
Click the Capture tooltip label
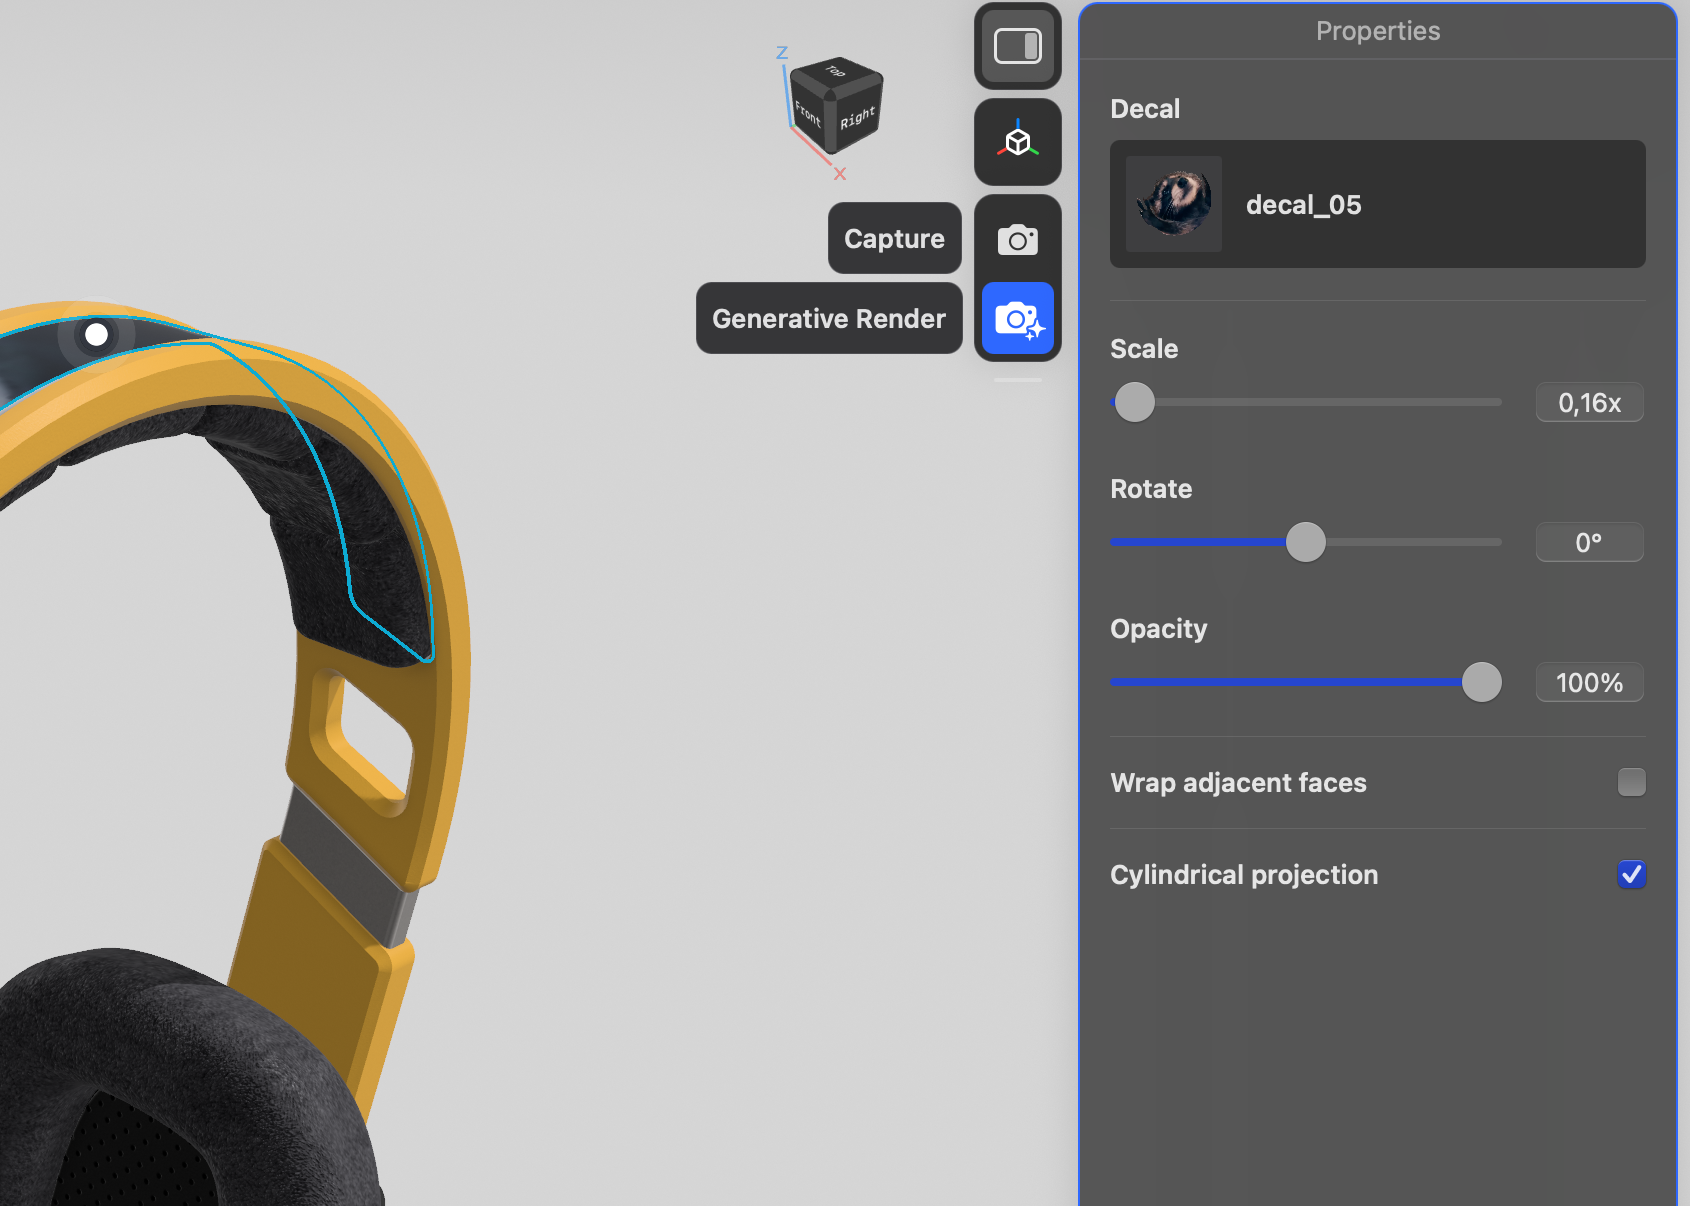[895, 238]
